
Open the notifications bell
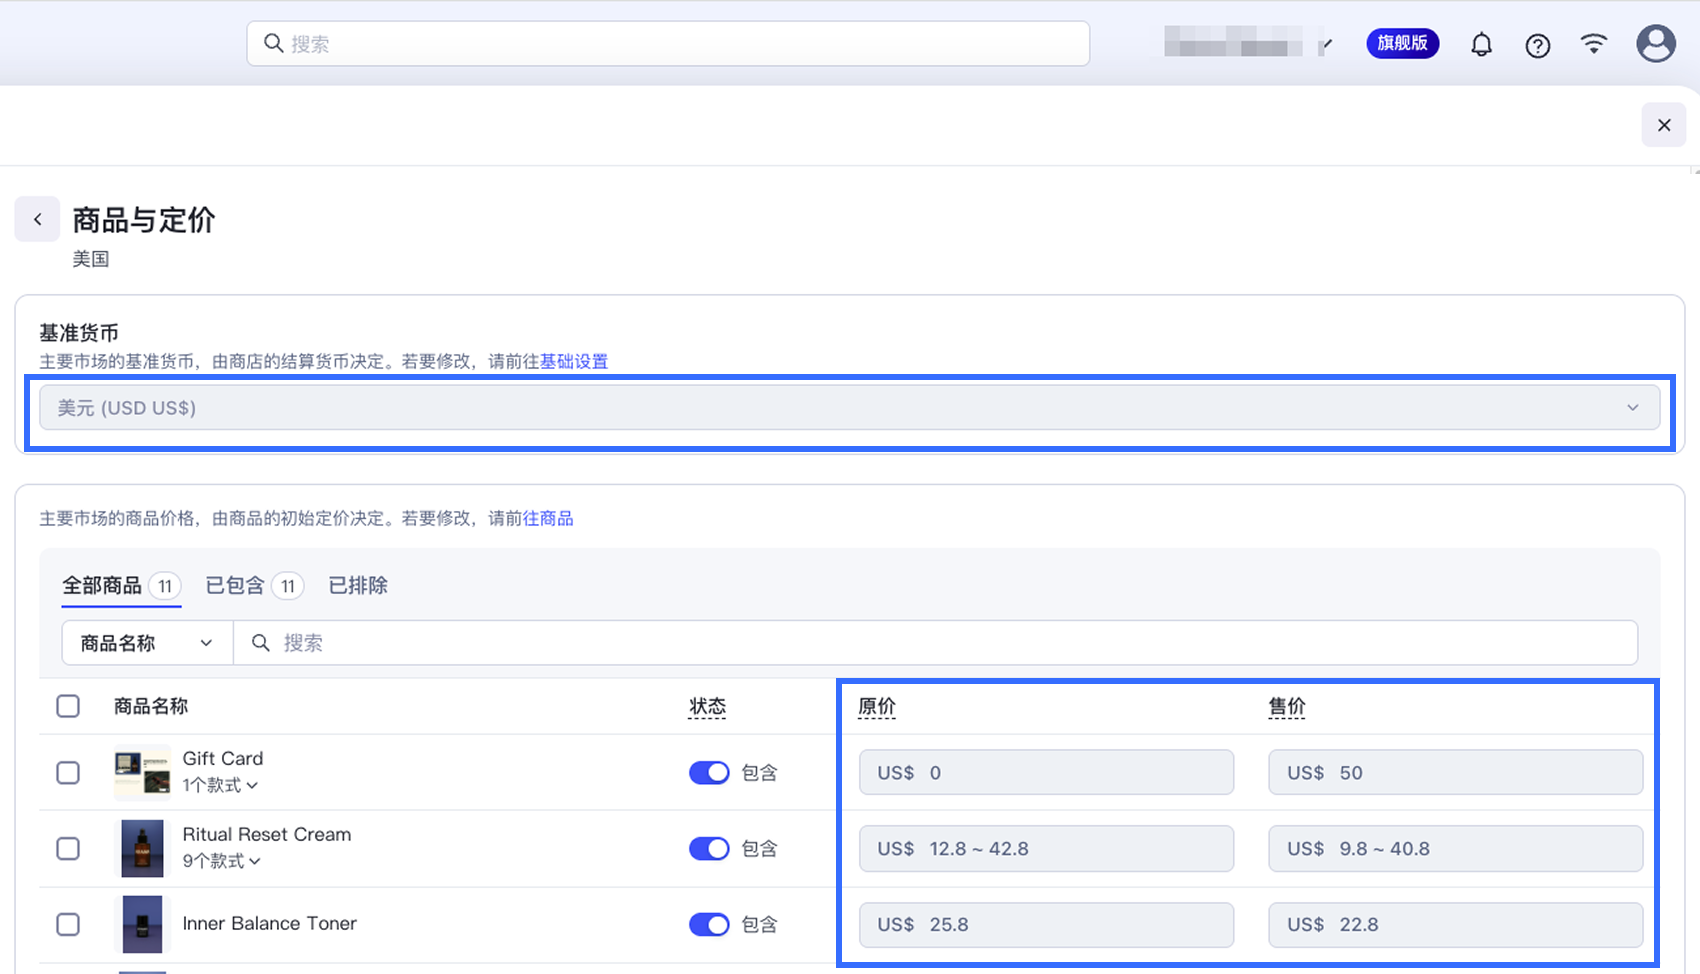click(1481, 45)
